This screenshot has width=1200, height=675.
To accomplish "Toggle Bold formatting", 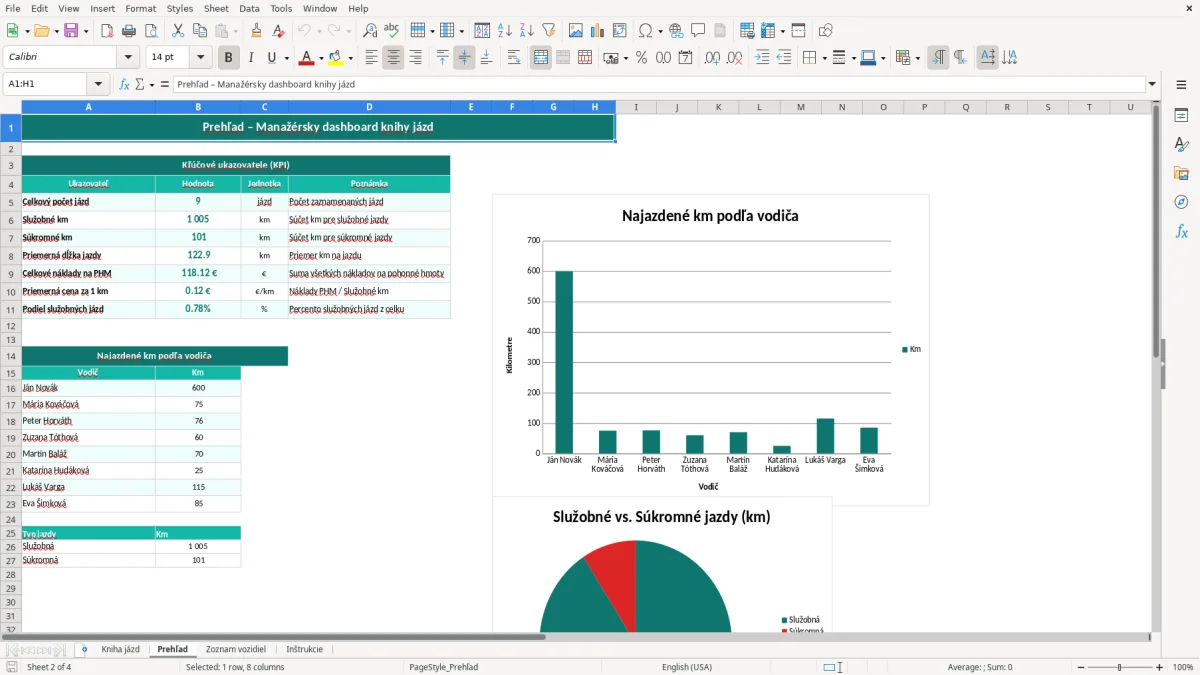I will pyautogui.click(x=229, y=57).
